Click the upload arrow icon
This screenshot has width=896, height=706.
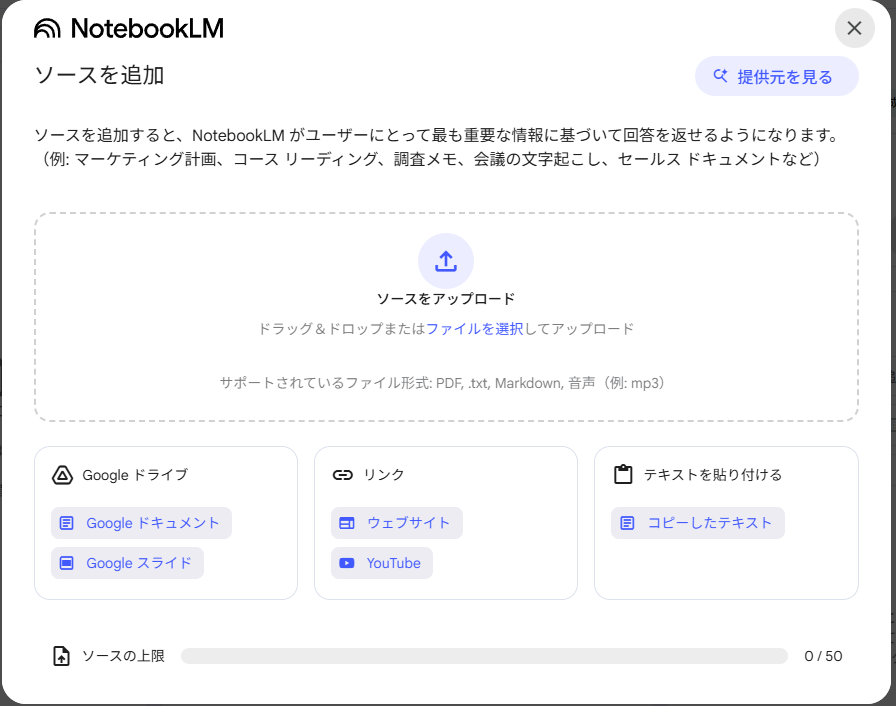(x=446, y=261)
